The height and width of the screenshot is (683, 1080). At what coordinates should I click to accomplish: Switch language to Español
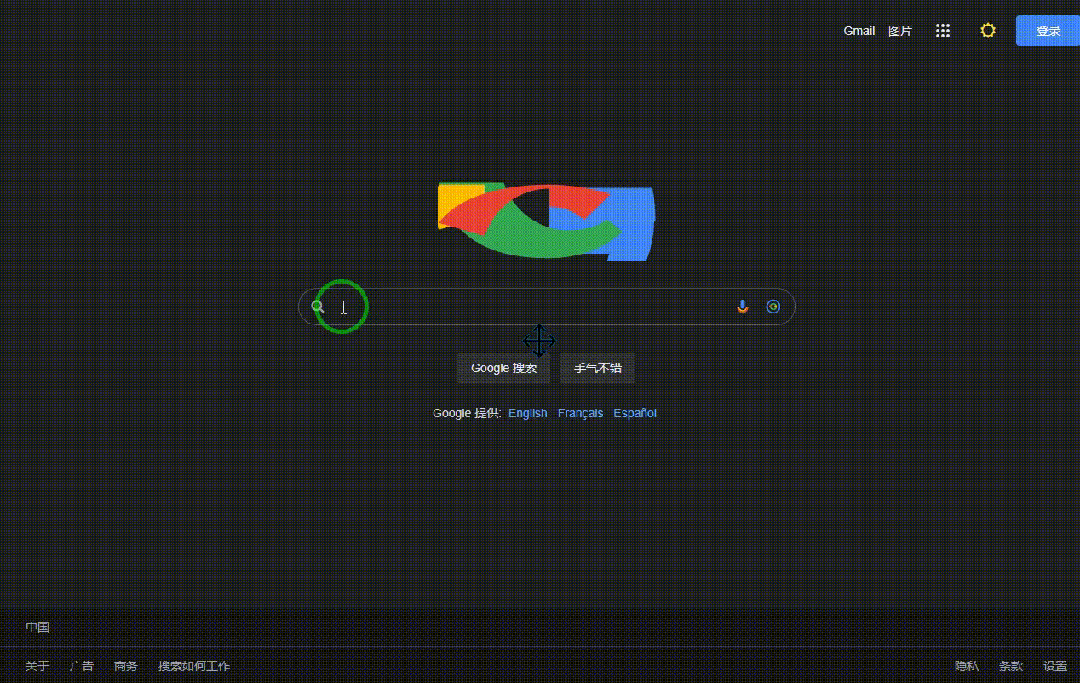635,413
